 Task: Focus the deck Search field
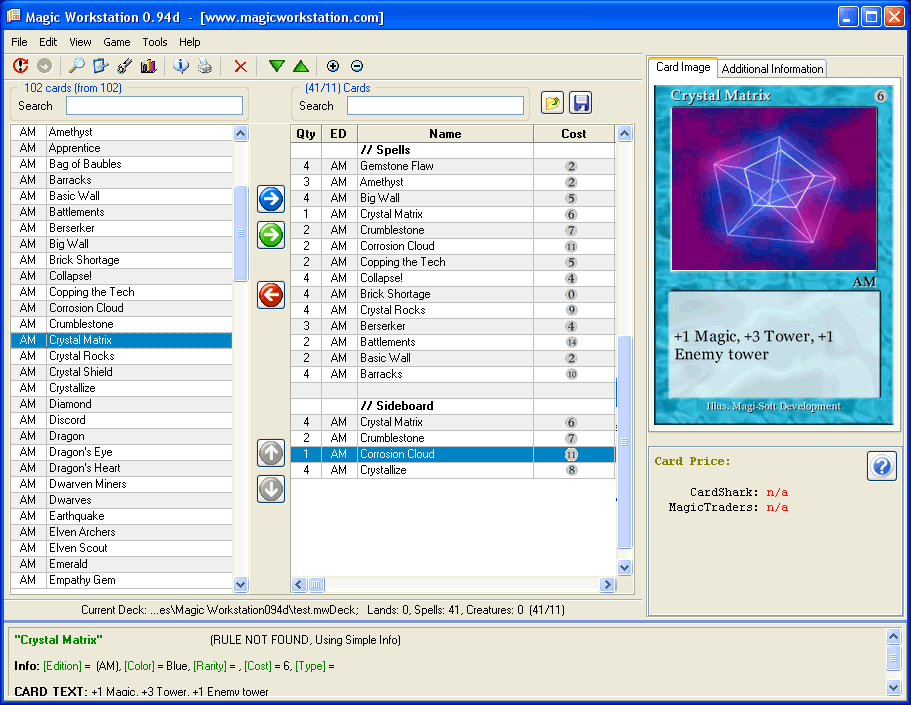(x=435, y=106)
